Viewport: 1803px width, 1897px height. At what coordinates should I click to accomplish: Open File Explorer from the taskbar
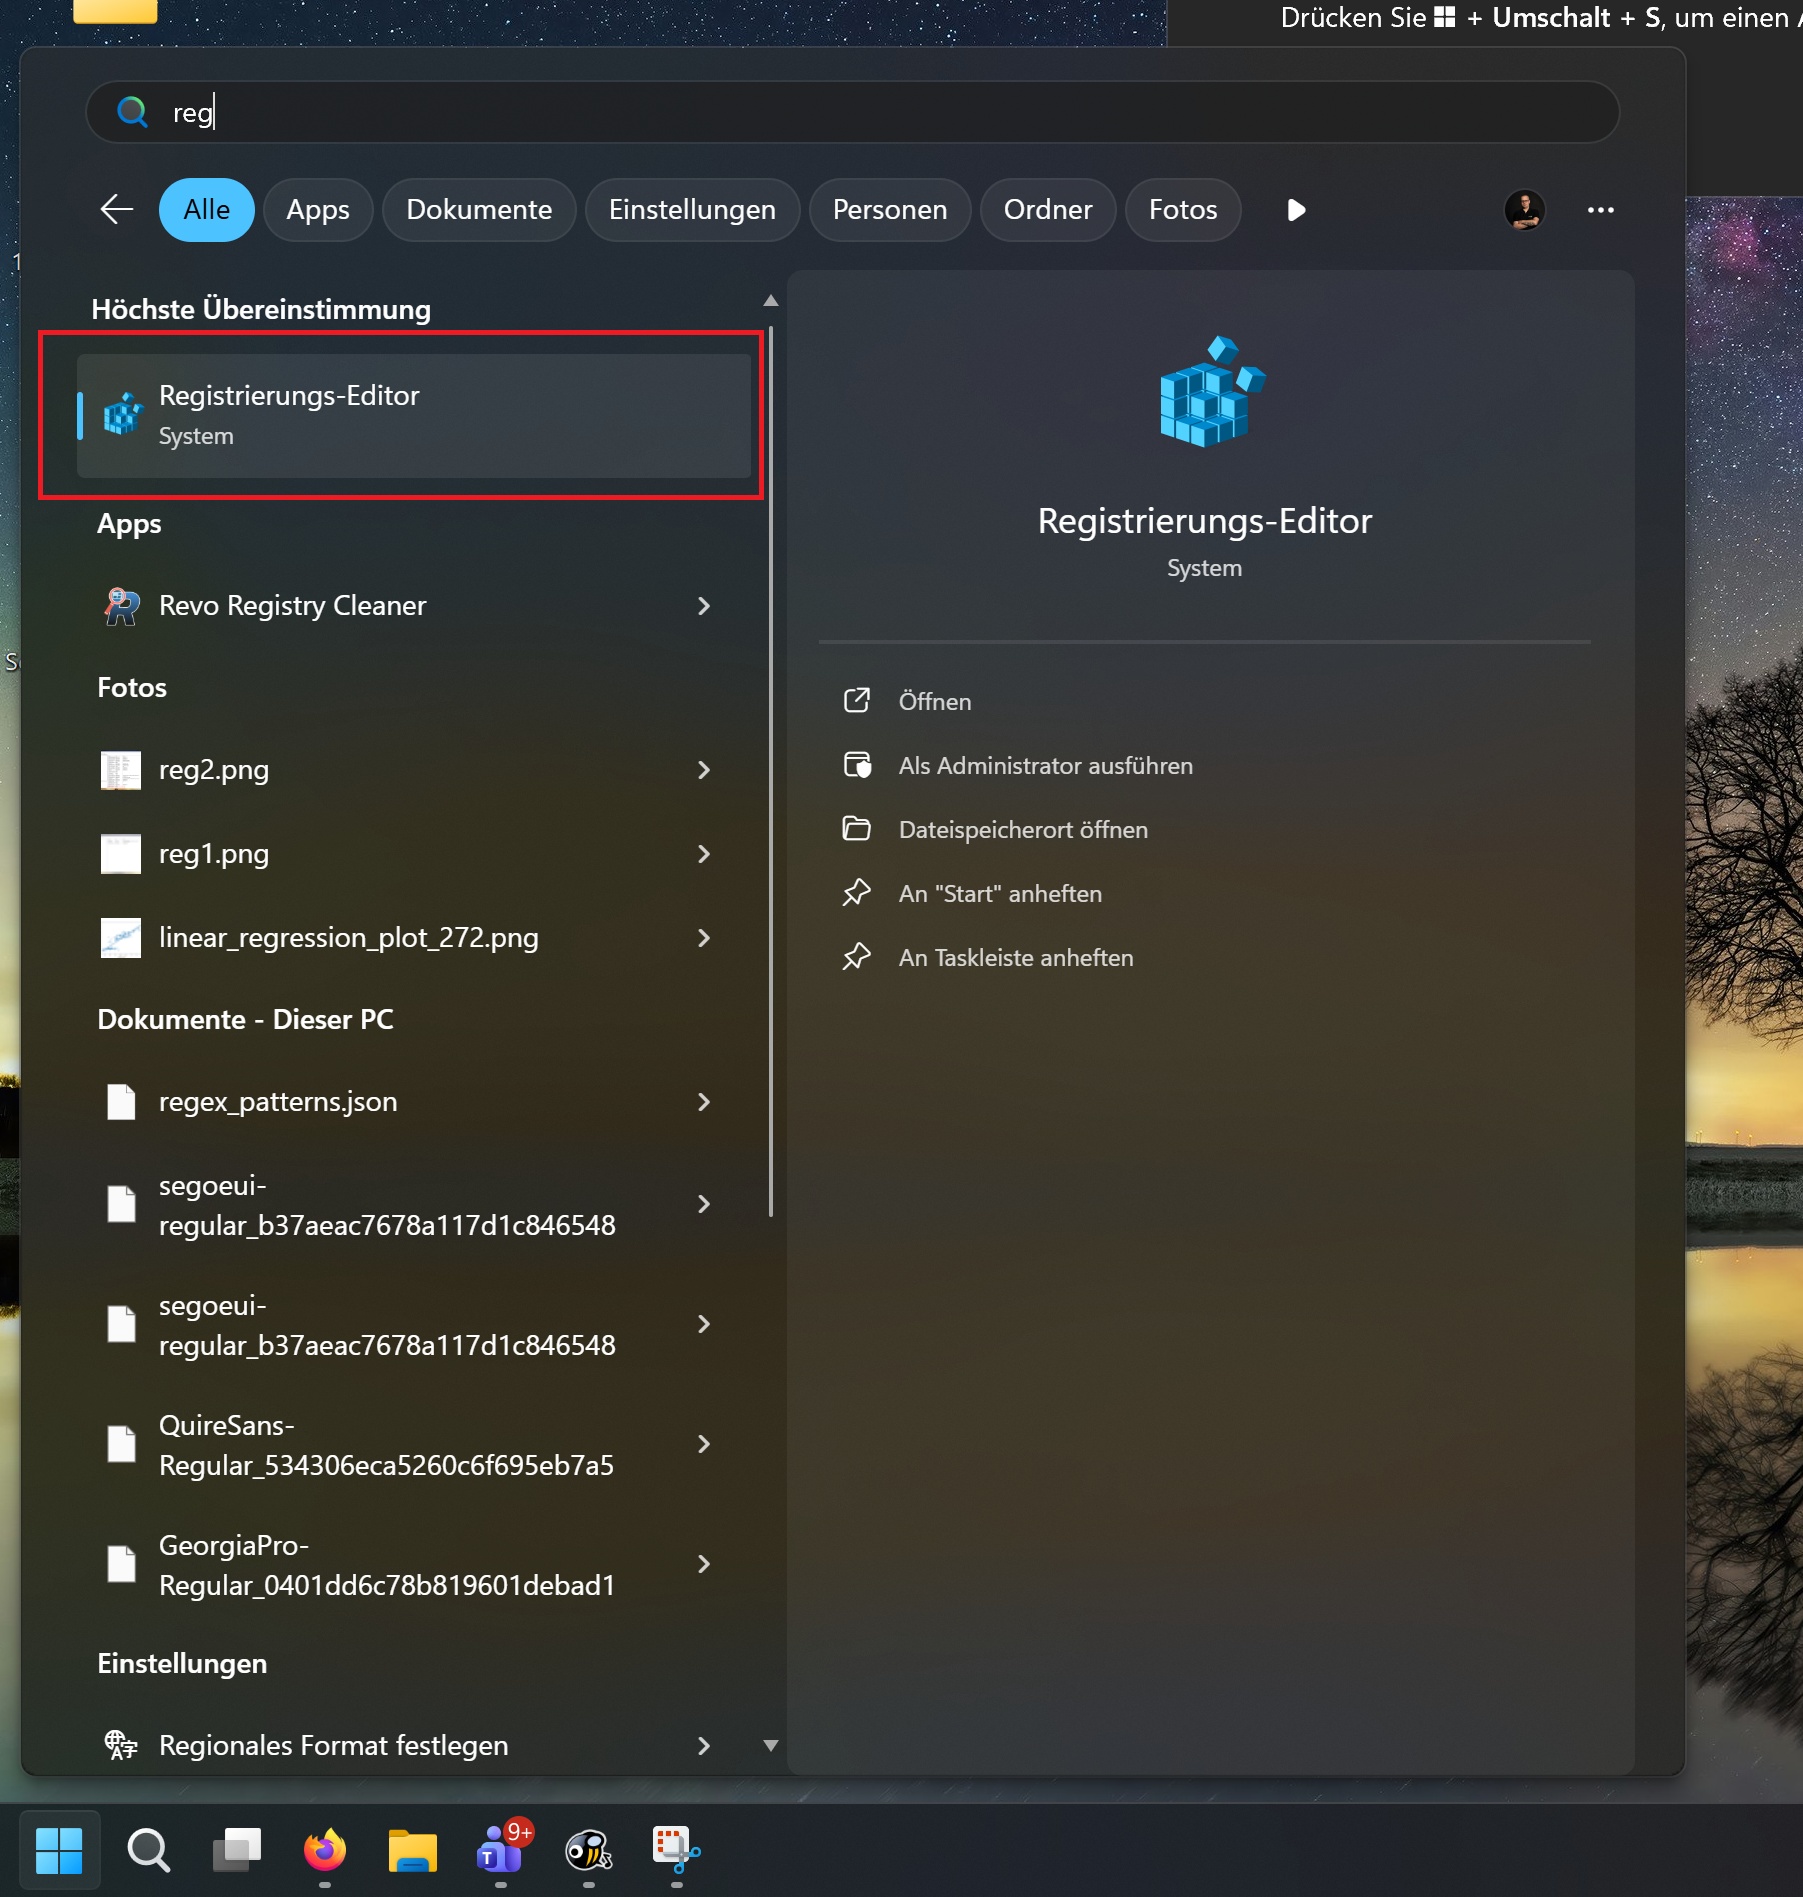pos(413,1851)
